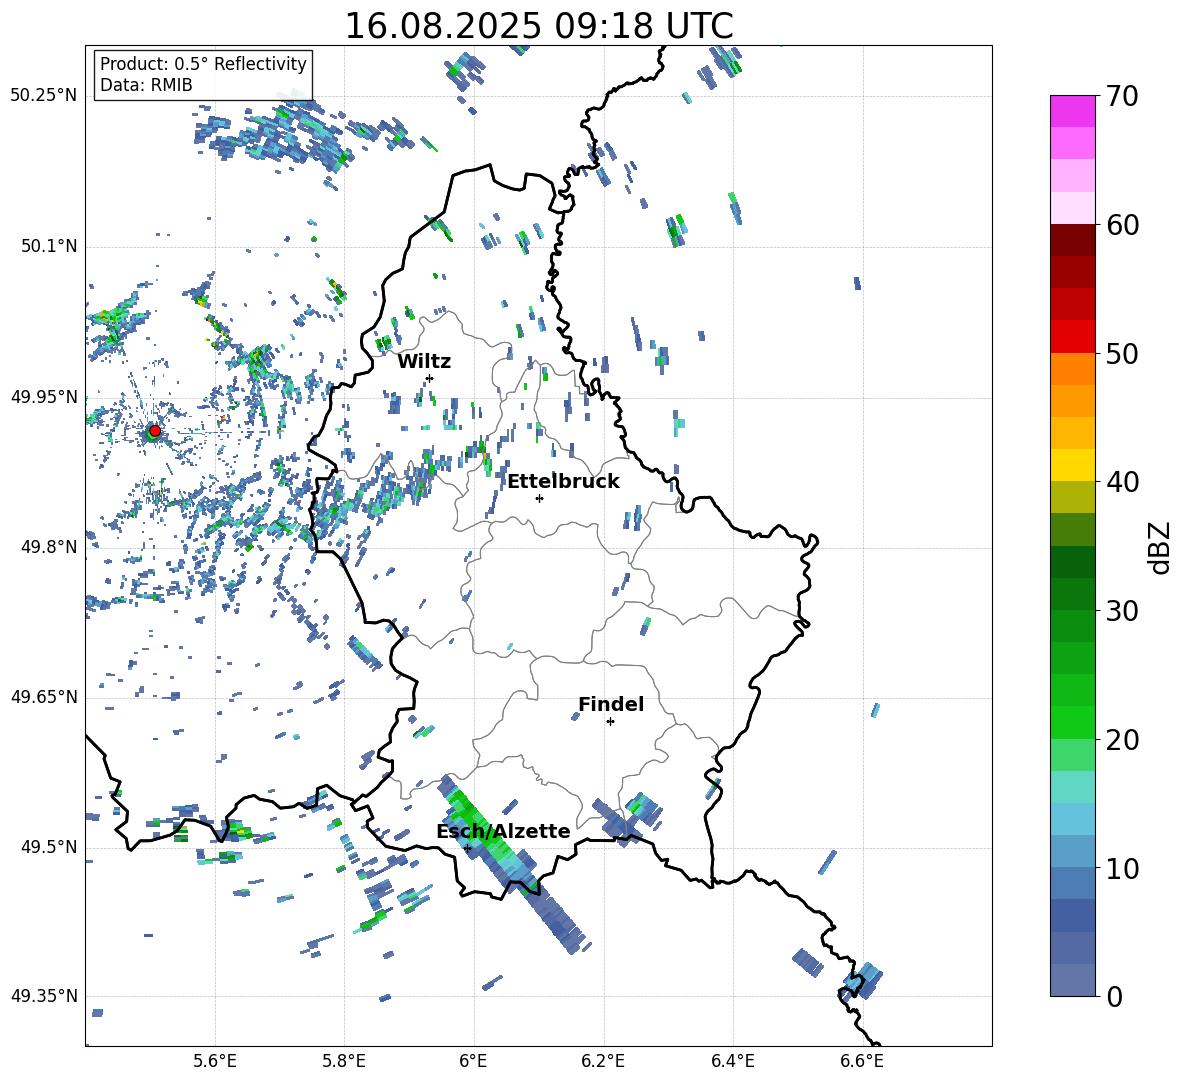Click the 70 colorbar tick label
Screen dimensions: 1184x1081
1122,97
